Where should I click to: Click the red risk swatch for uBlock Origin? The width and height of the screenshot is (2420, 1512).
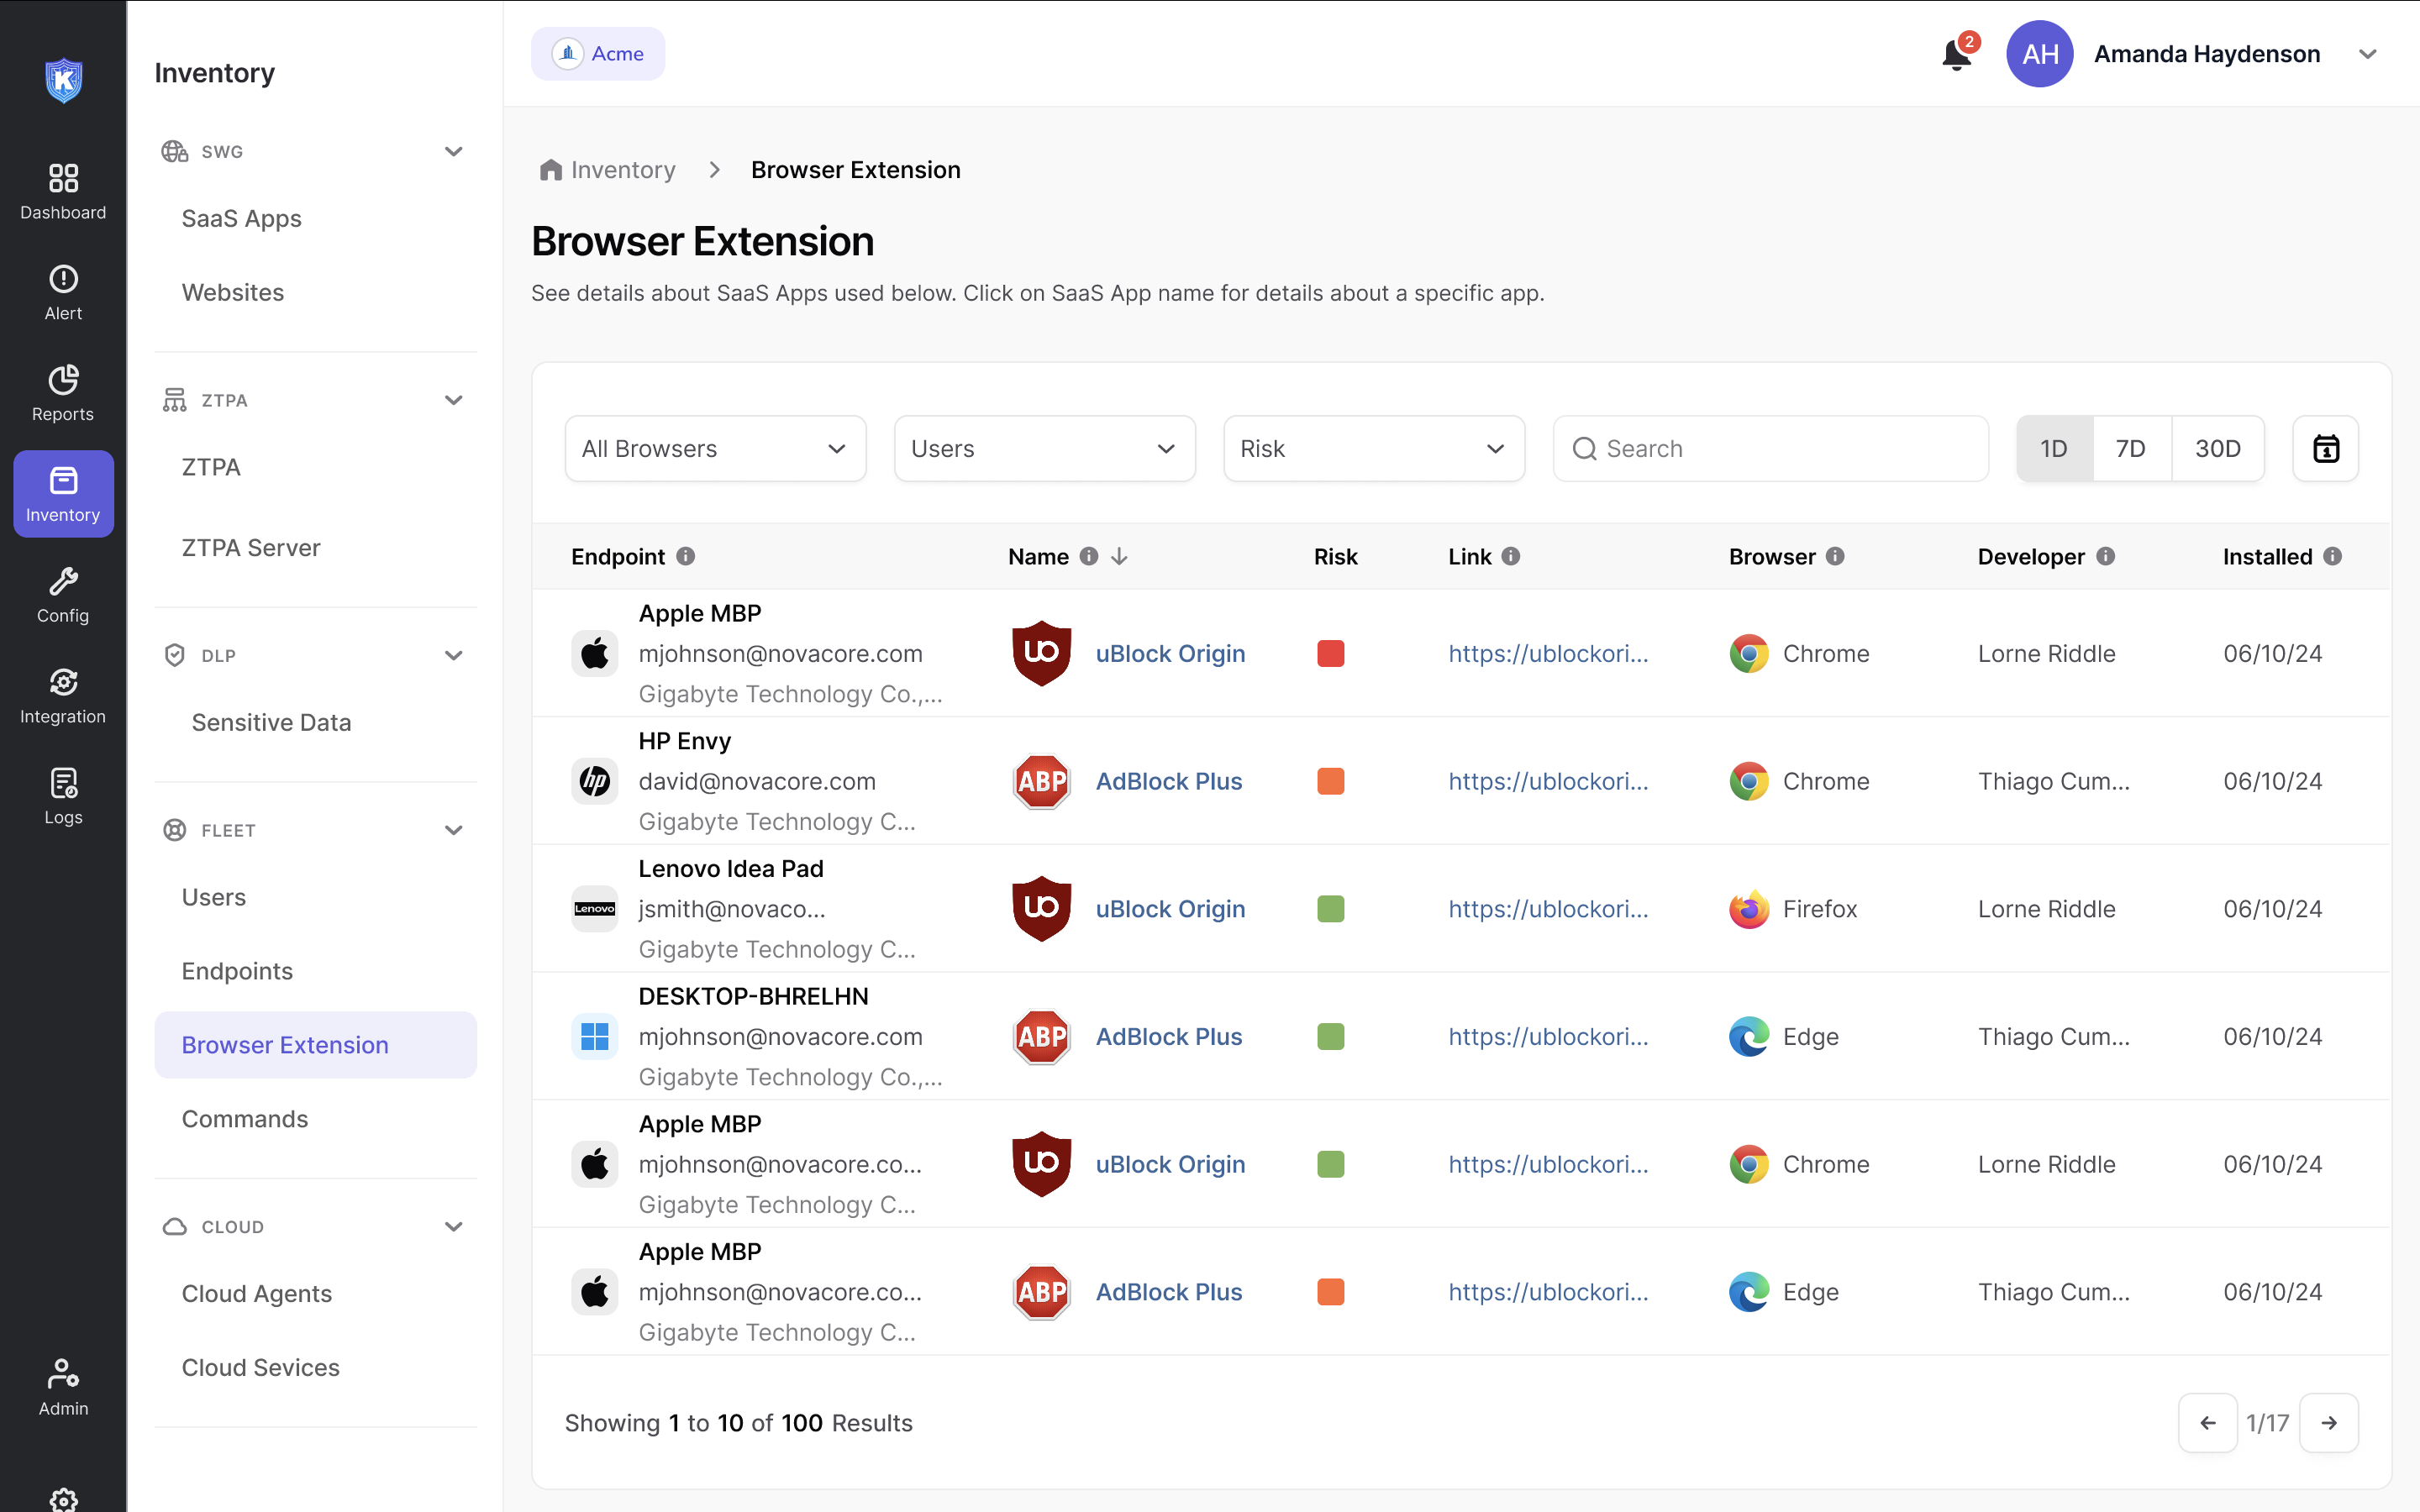coord(1330,653)
